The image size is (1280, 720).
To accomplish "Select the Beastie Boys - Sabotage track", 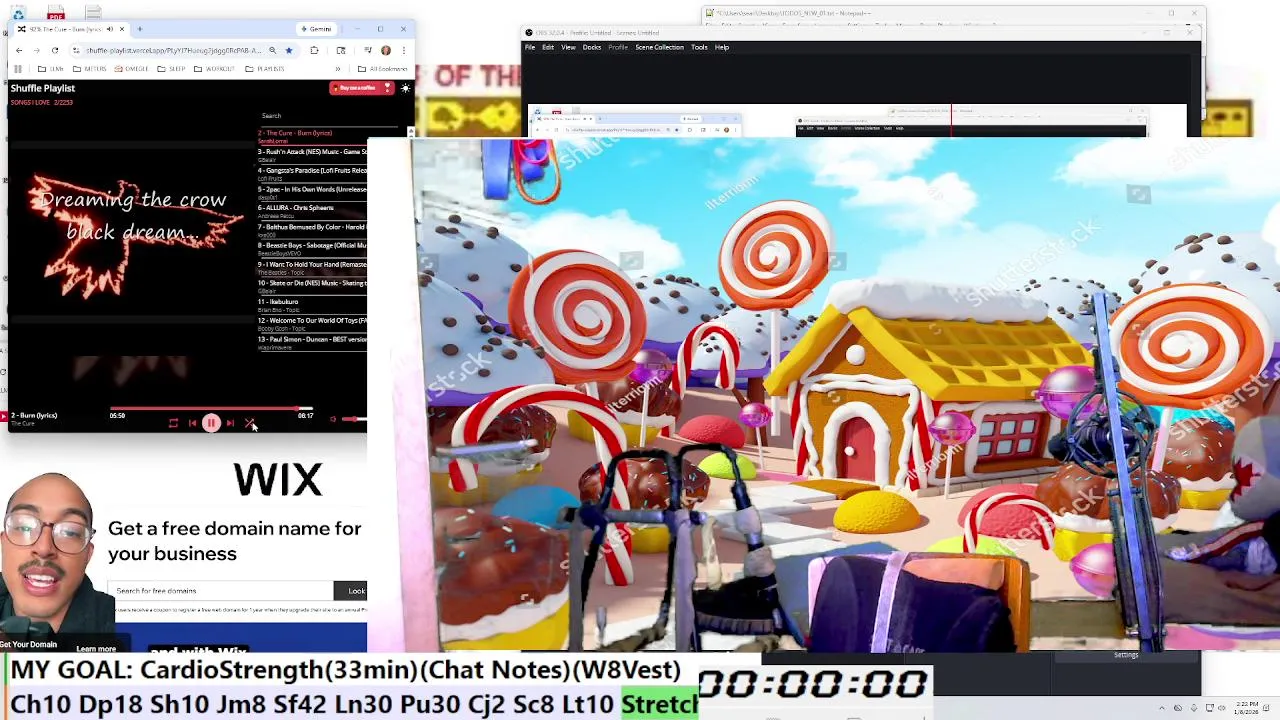I will coord(312,248).
